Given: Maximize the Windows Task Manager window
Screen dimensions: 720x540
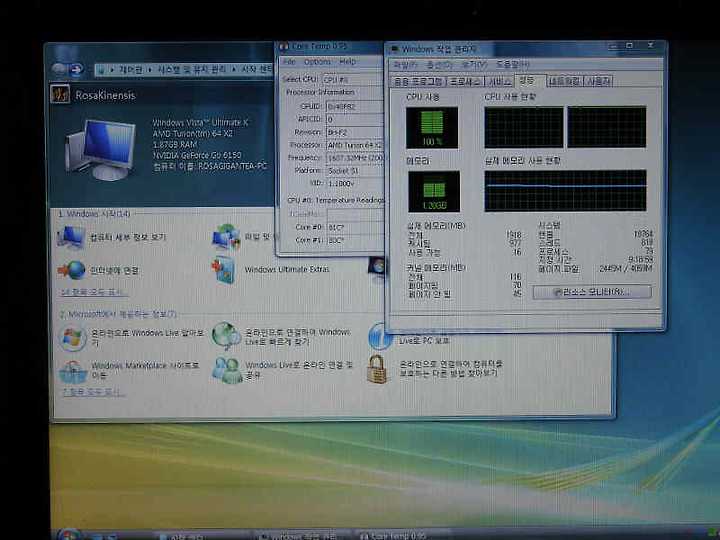Looking at the screenshot, I should [x=630, y=45].
